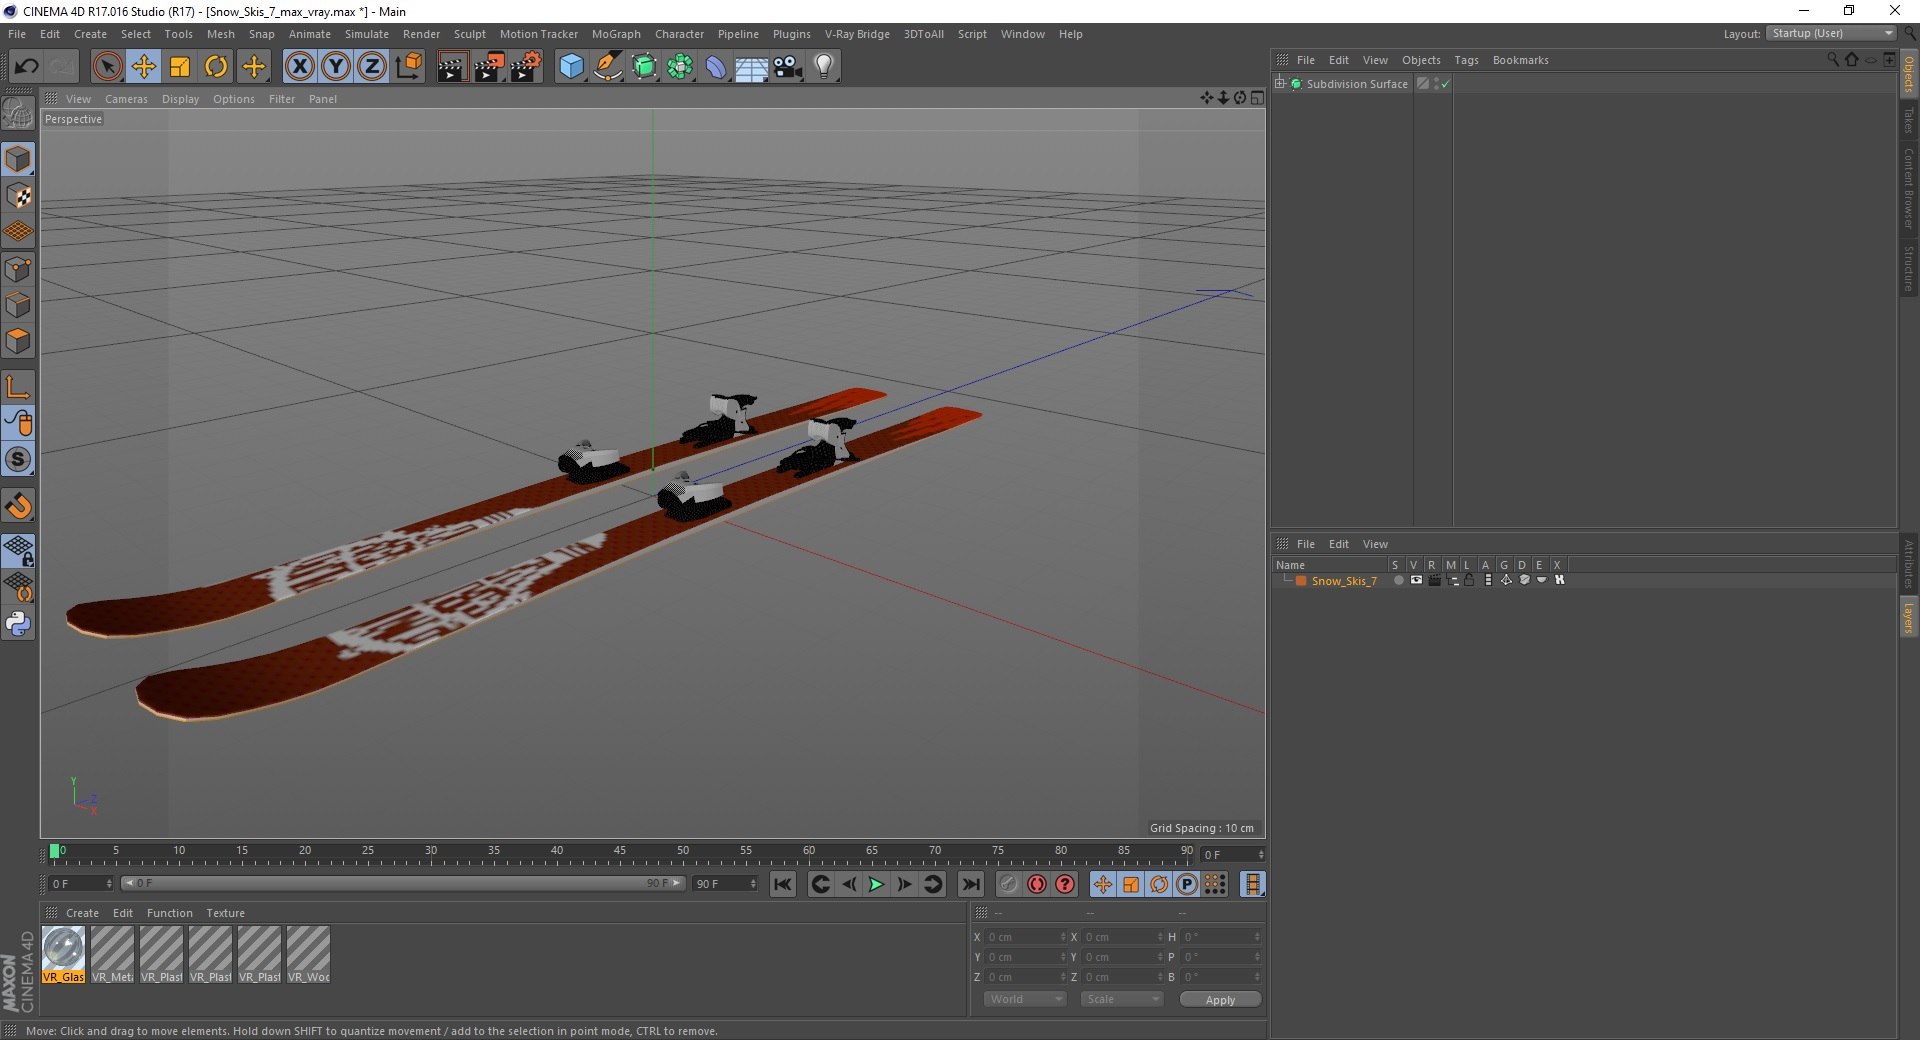This screenshot has width=1920, height=1040.
Task: Click the Apply button
Action: click(x=1220, y=1000)
